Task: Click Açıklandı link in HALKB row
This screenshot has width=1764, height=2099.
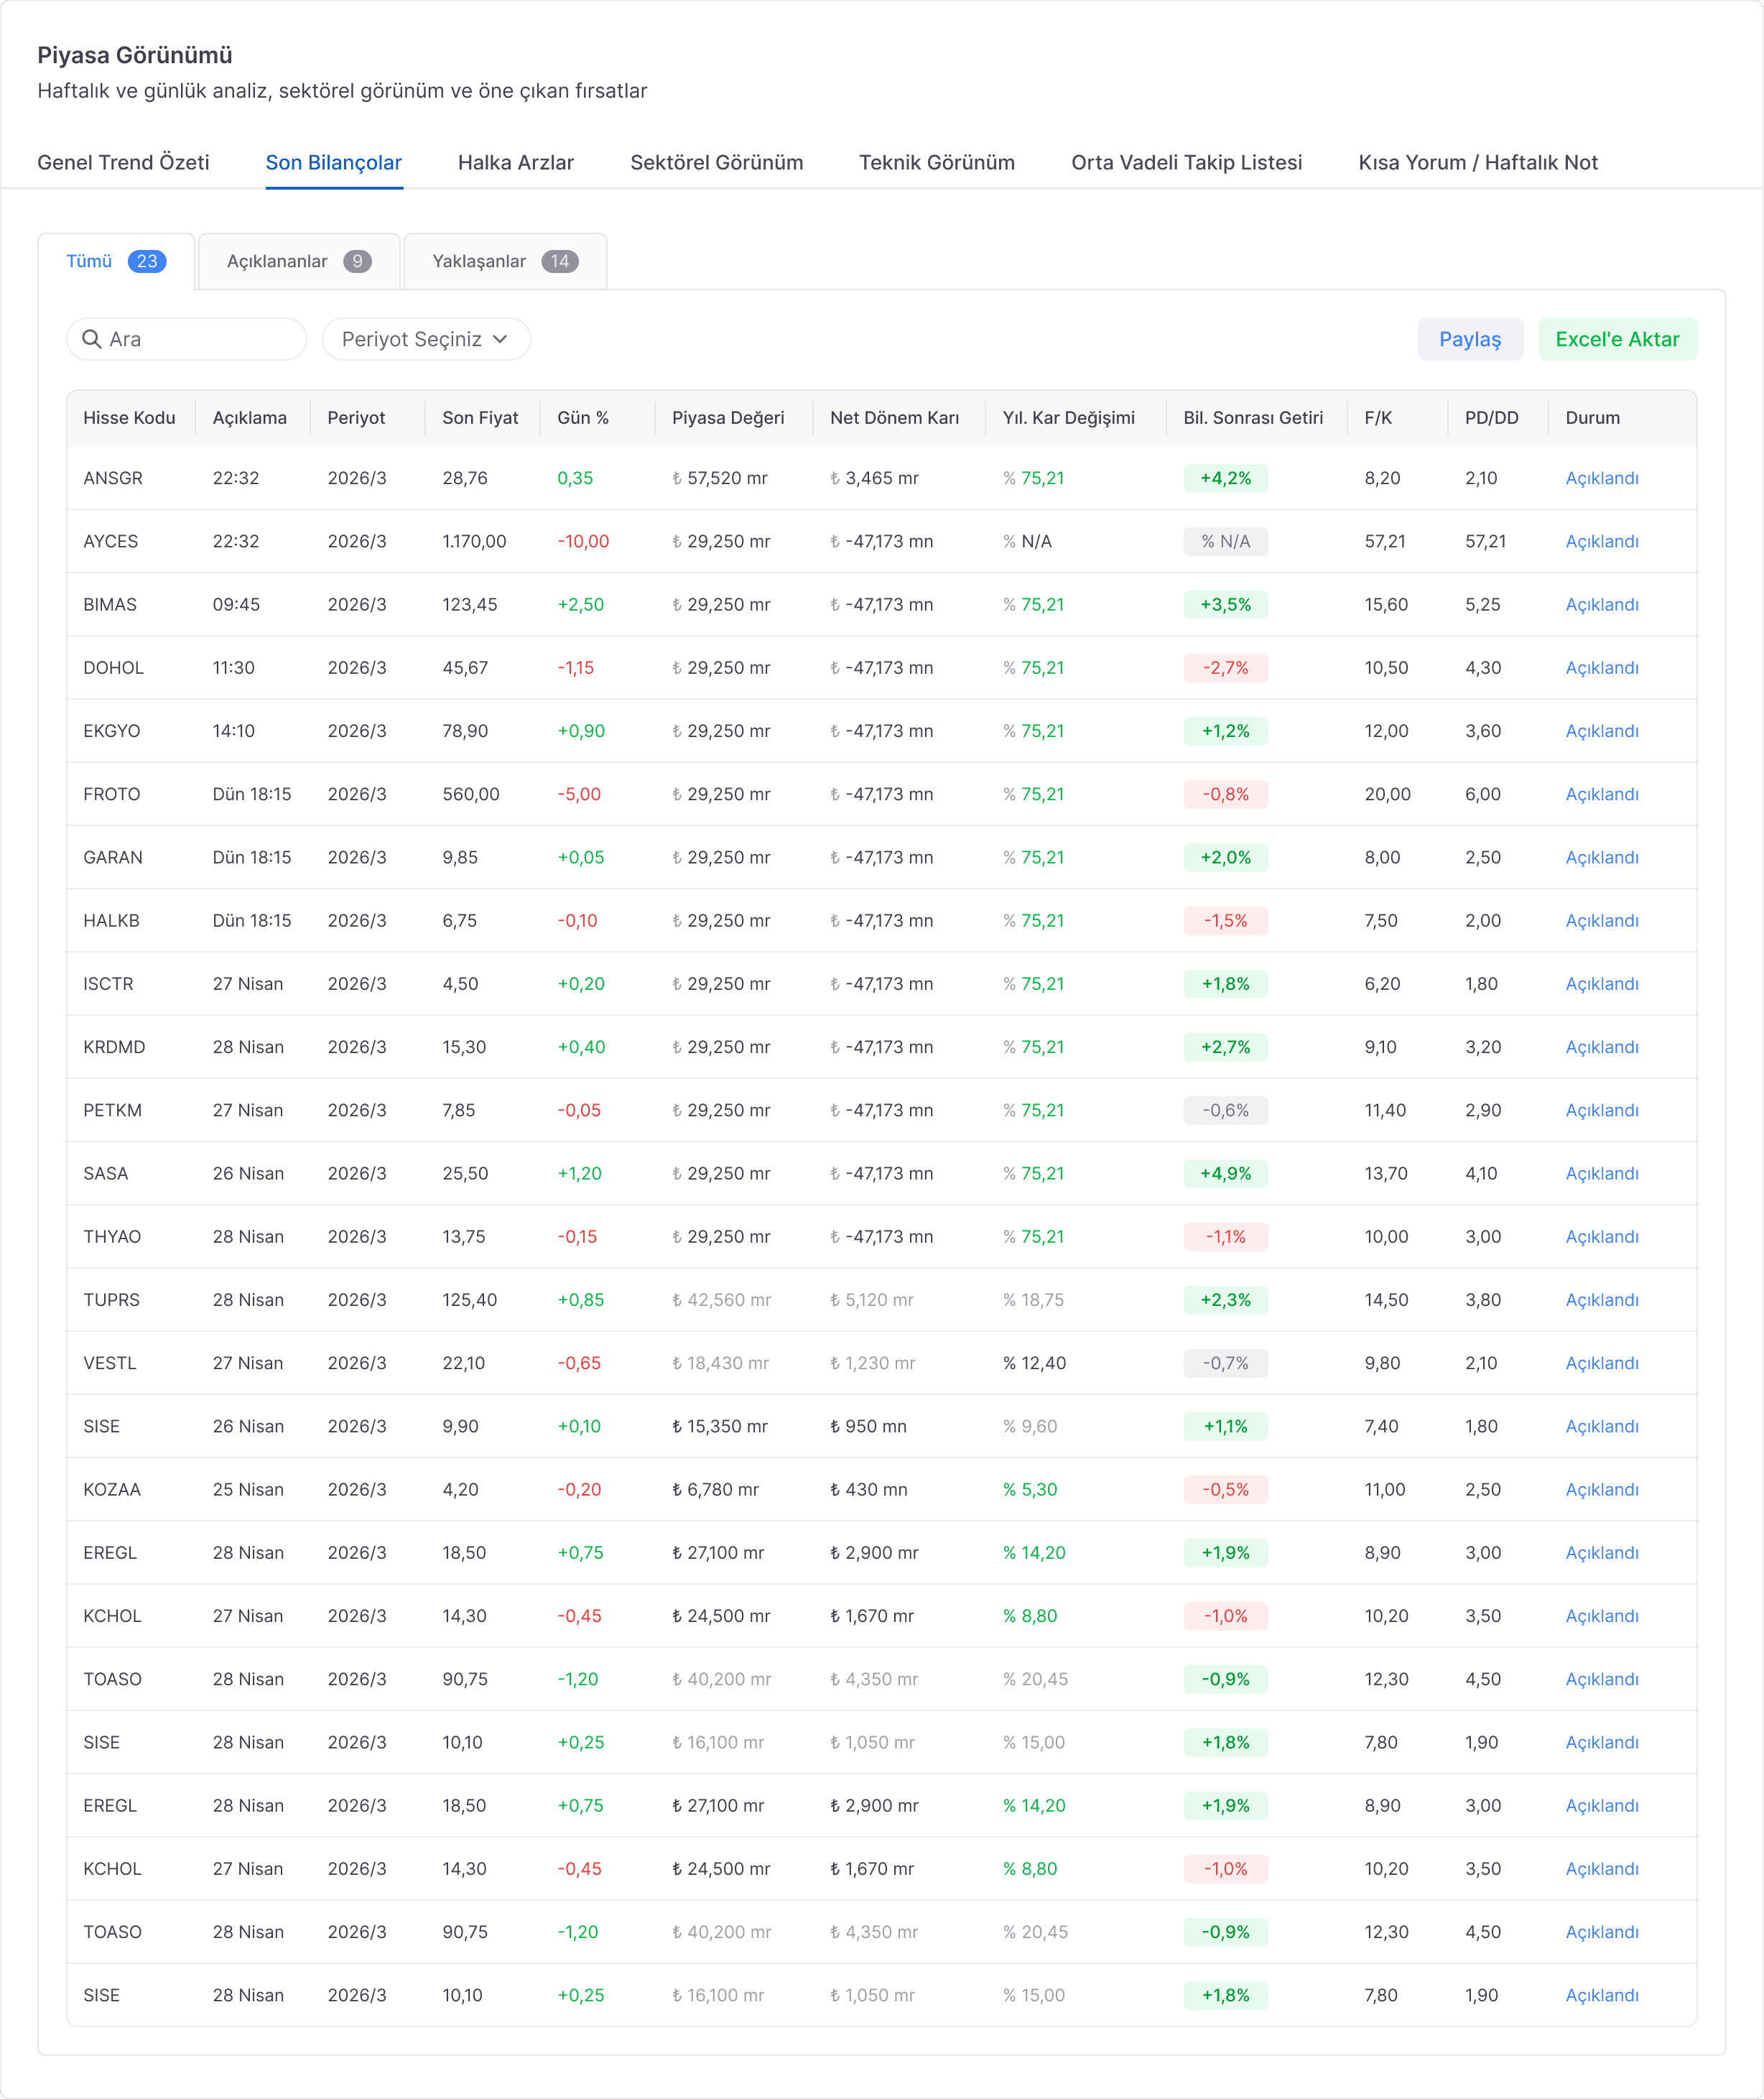Action: 1602,920
